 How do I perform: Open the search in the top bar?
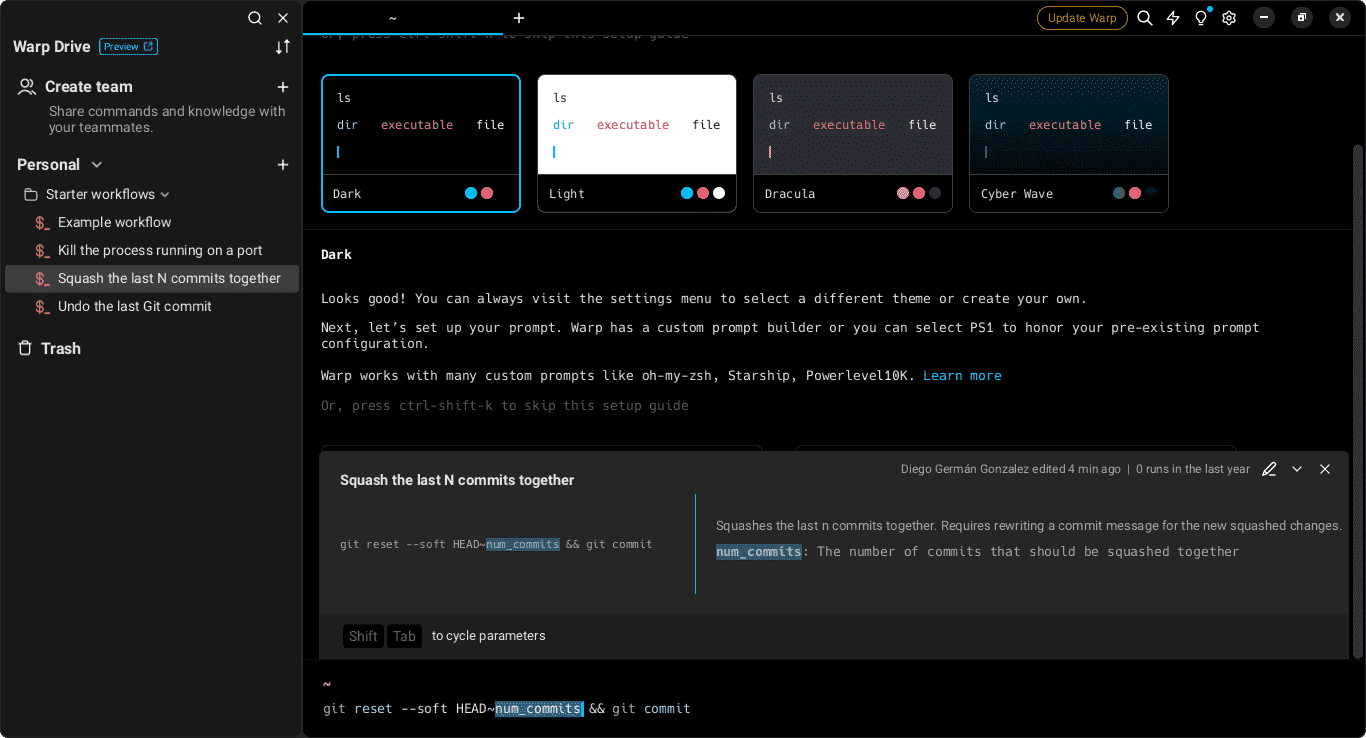1145,18
